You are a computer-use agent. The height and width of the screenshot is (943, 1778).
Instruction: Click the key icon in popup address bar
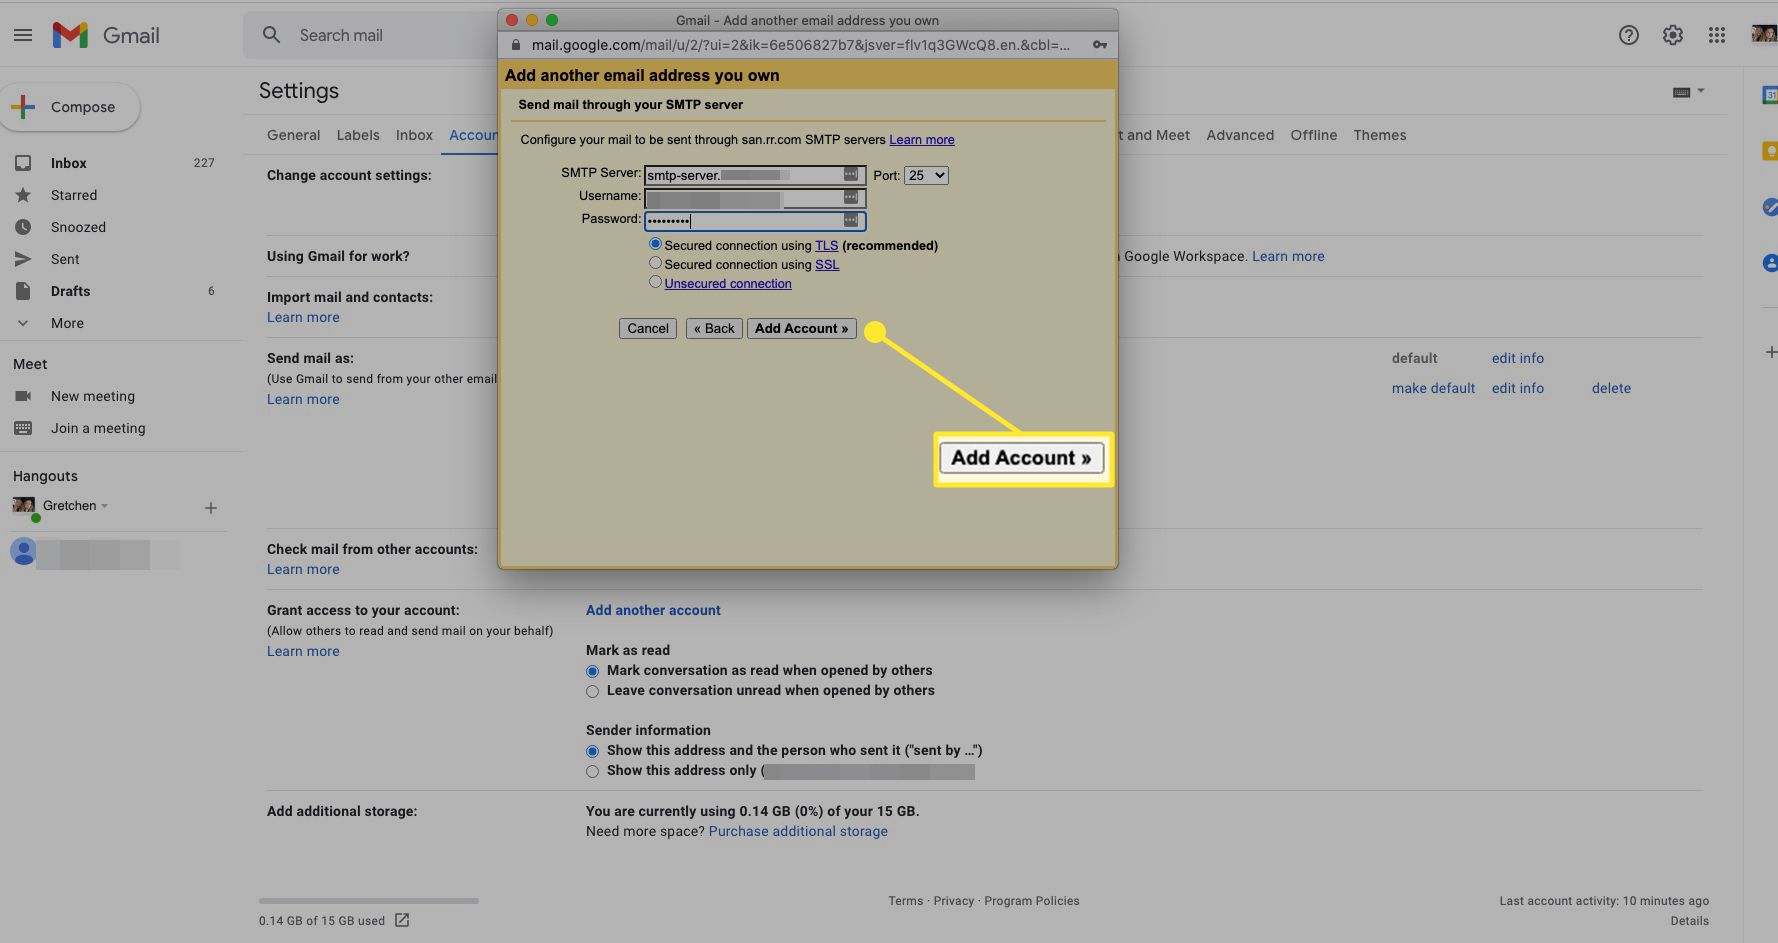click(x=1099, y=45)
